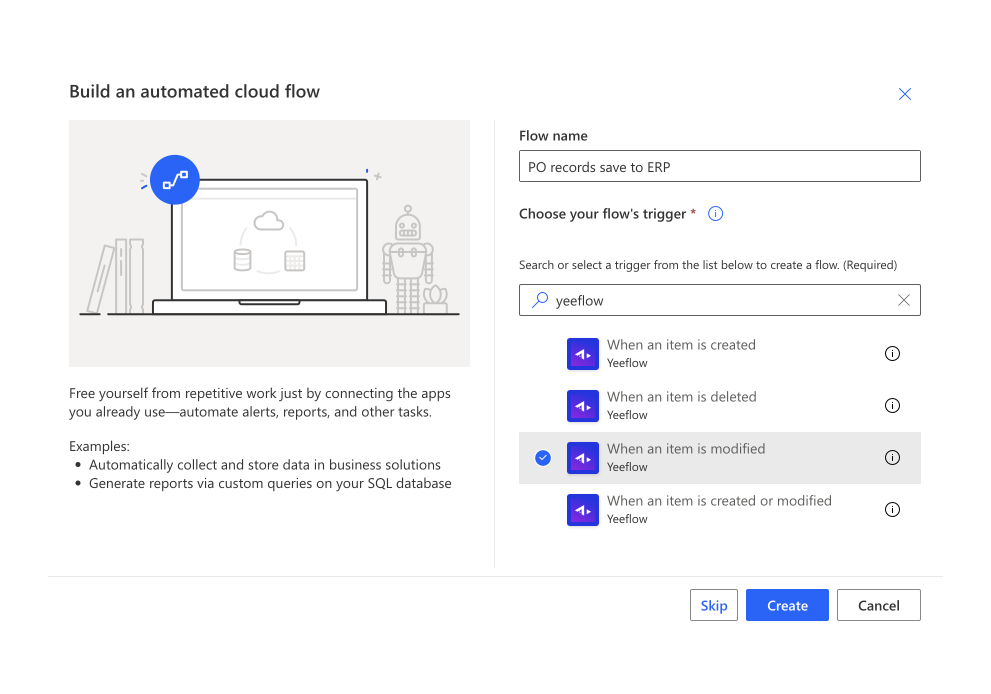
Task: Uncheck the selected 'When an item is modified' checkmark
Action: pos(543,458)
